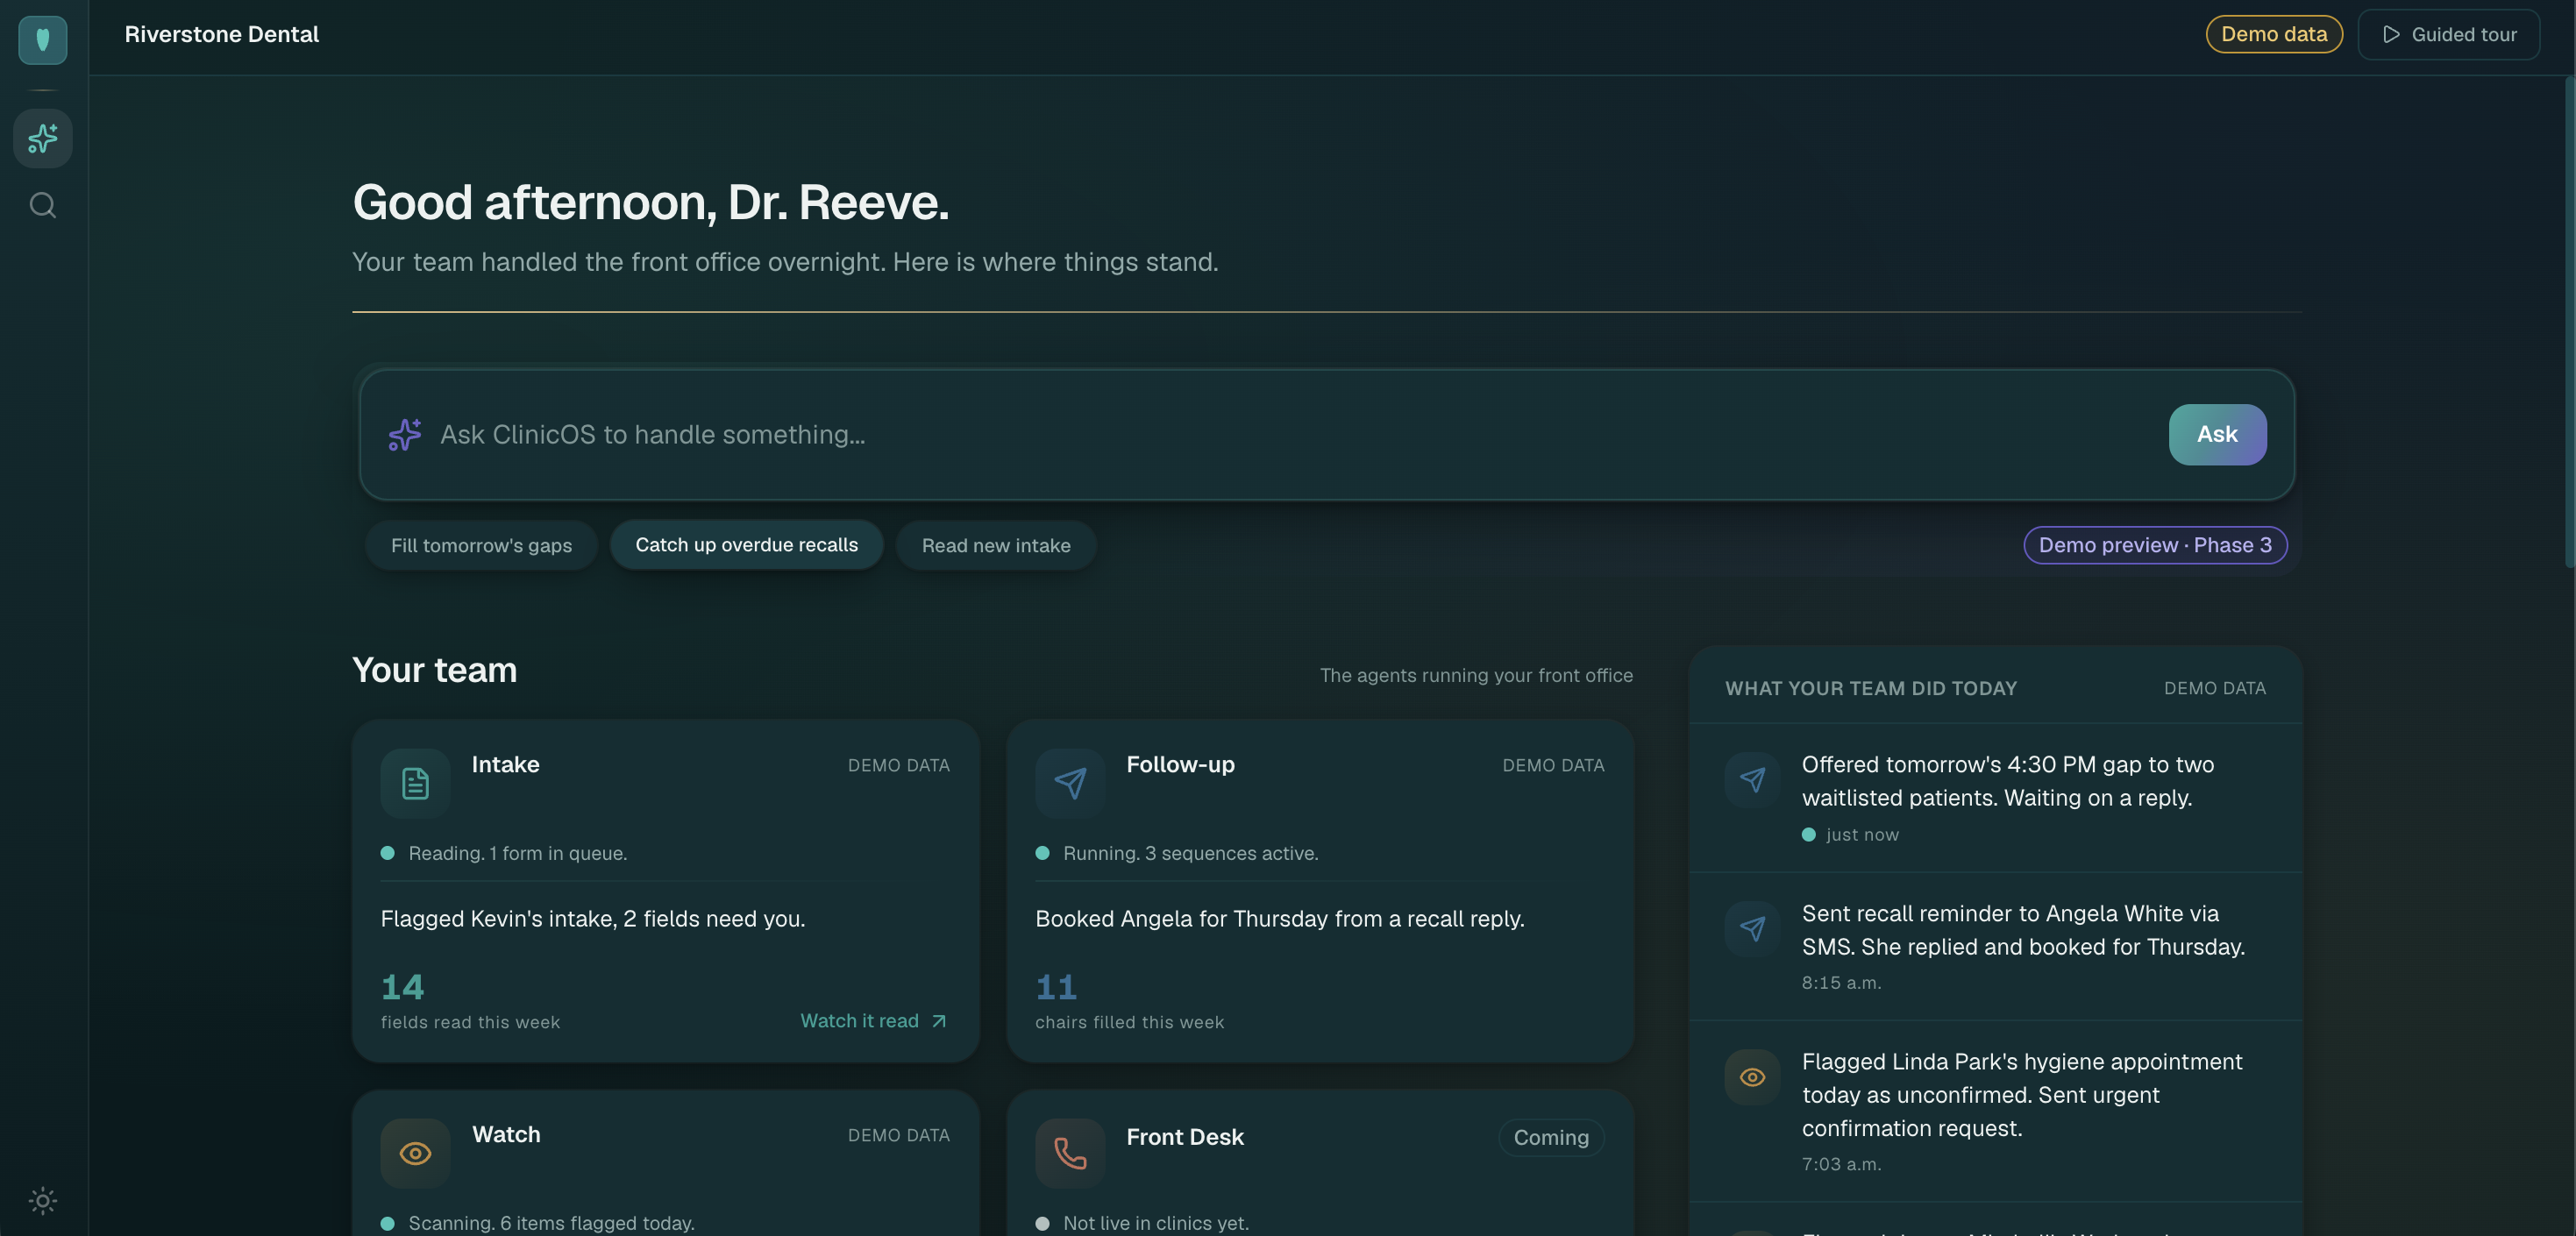2576x1236 pixels.
Task: Click the Demo data badge in header
Action: click(x=2274, y=34)
